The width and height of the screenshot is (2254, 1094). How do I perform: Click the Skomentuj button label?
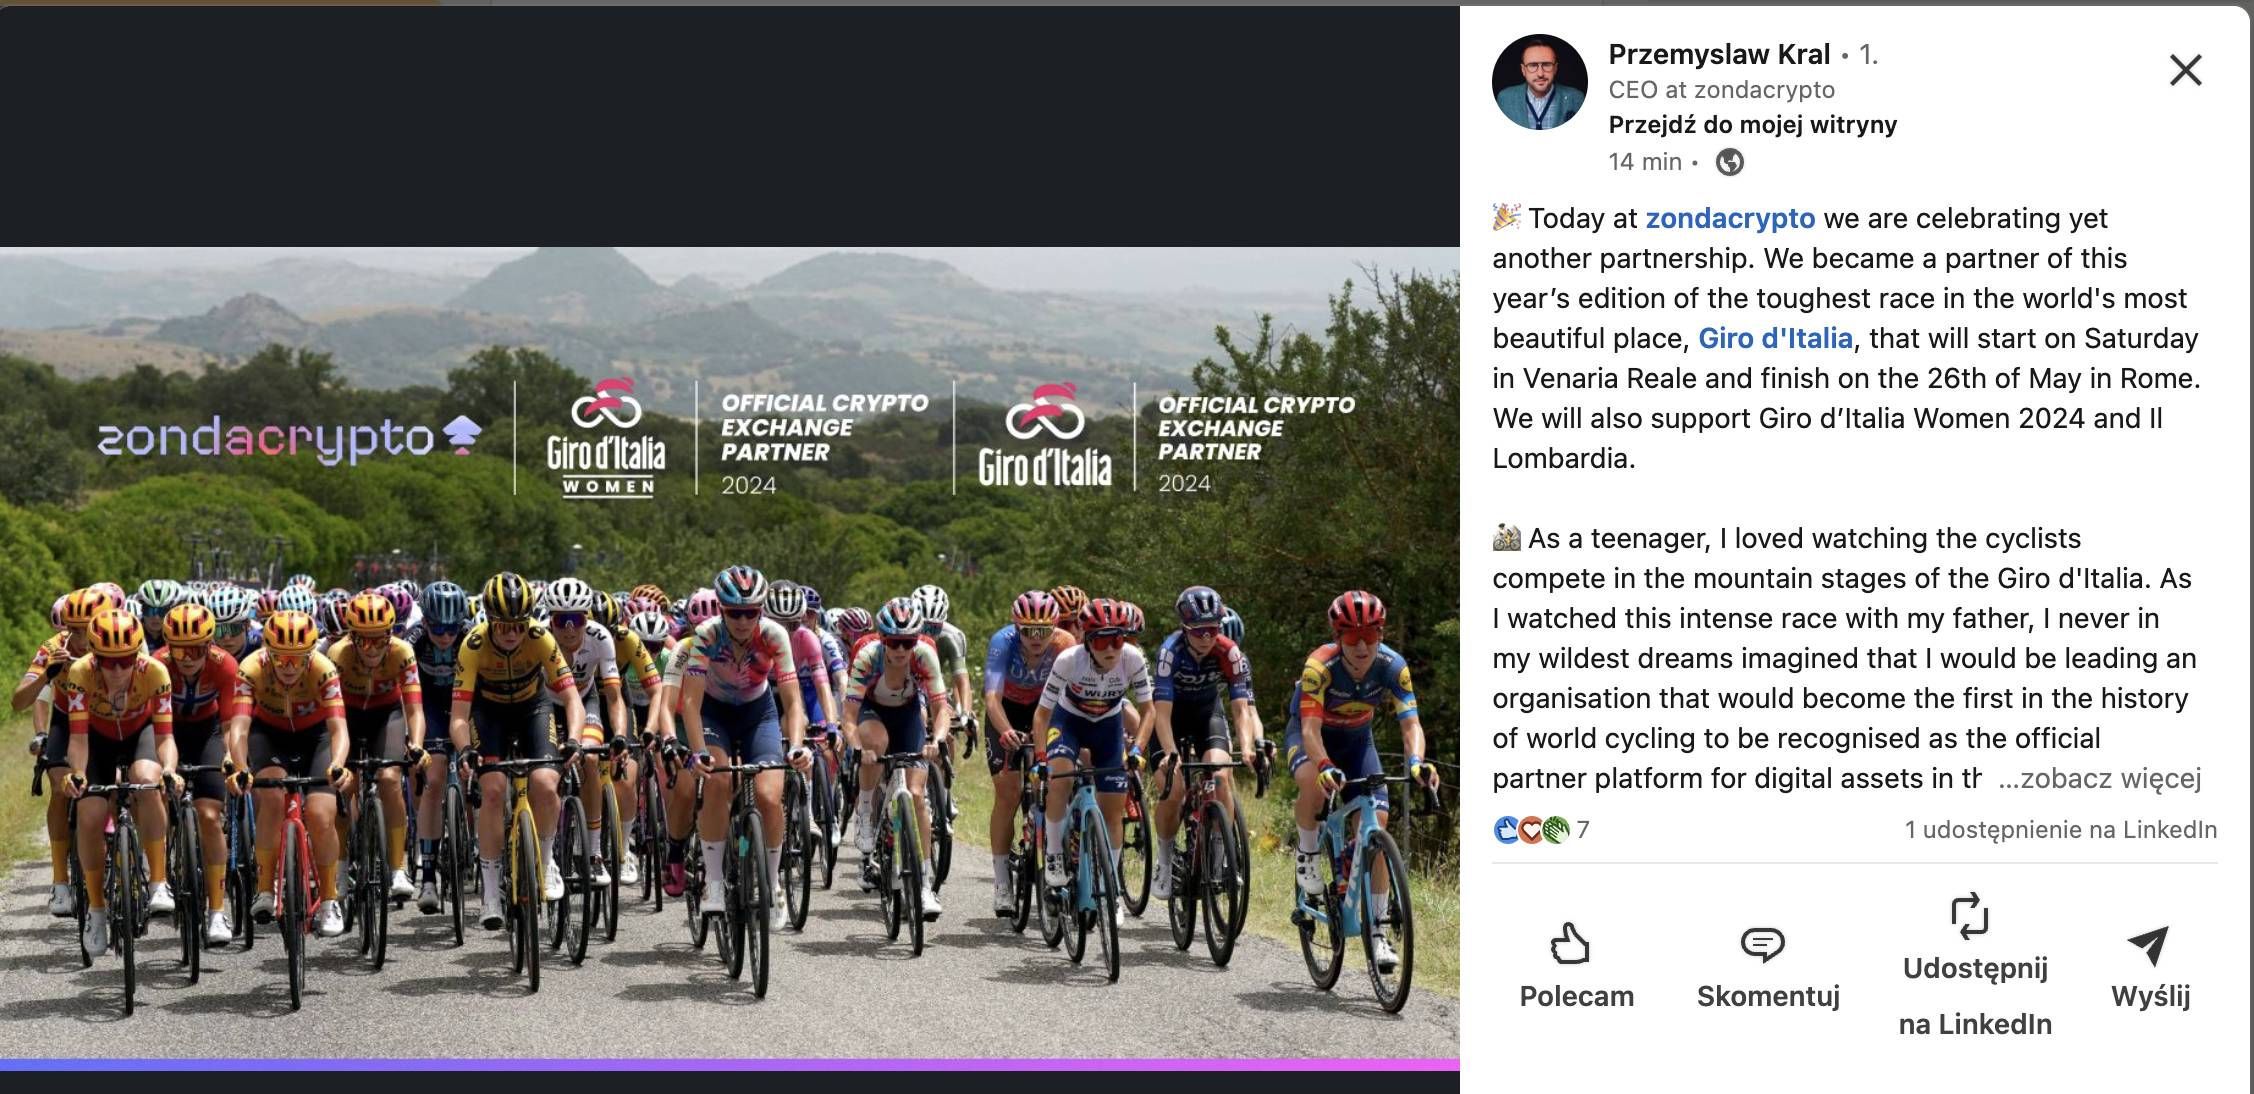coord(1768,996)
